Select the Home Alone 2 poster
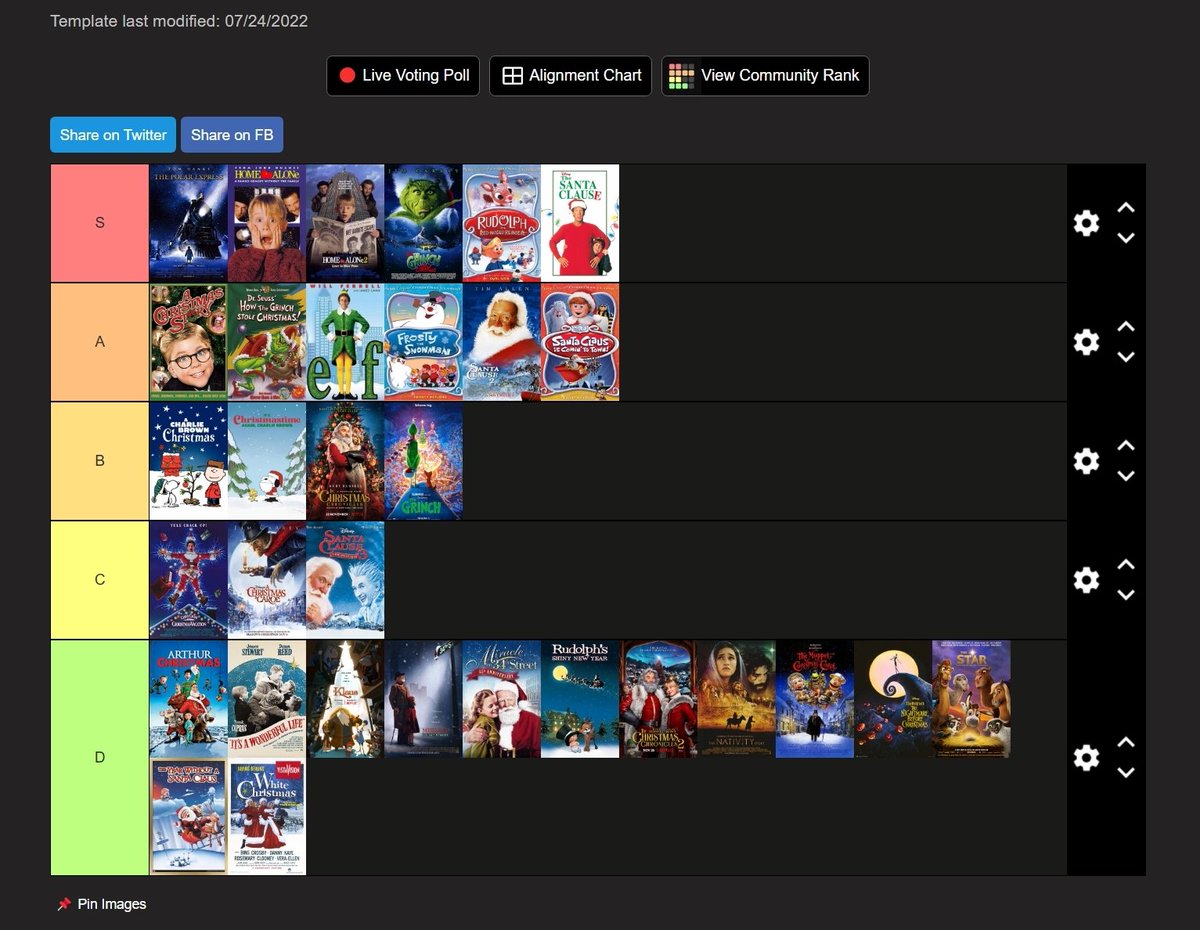The width and height of the screenshot is (1200, 930). point(345,223)
